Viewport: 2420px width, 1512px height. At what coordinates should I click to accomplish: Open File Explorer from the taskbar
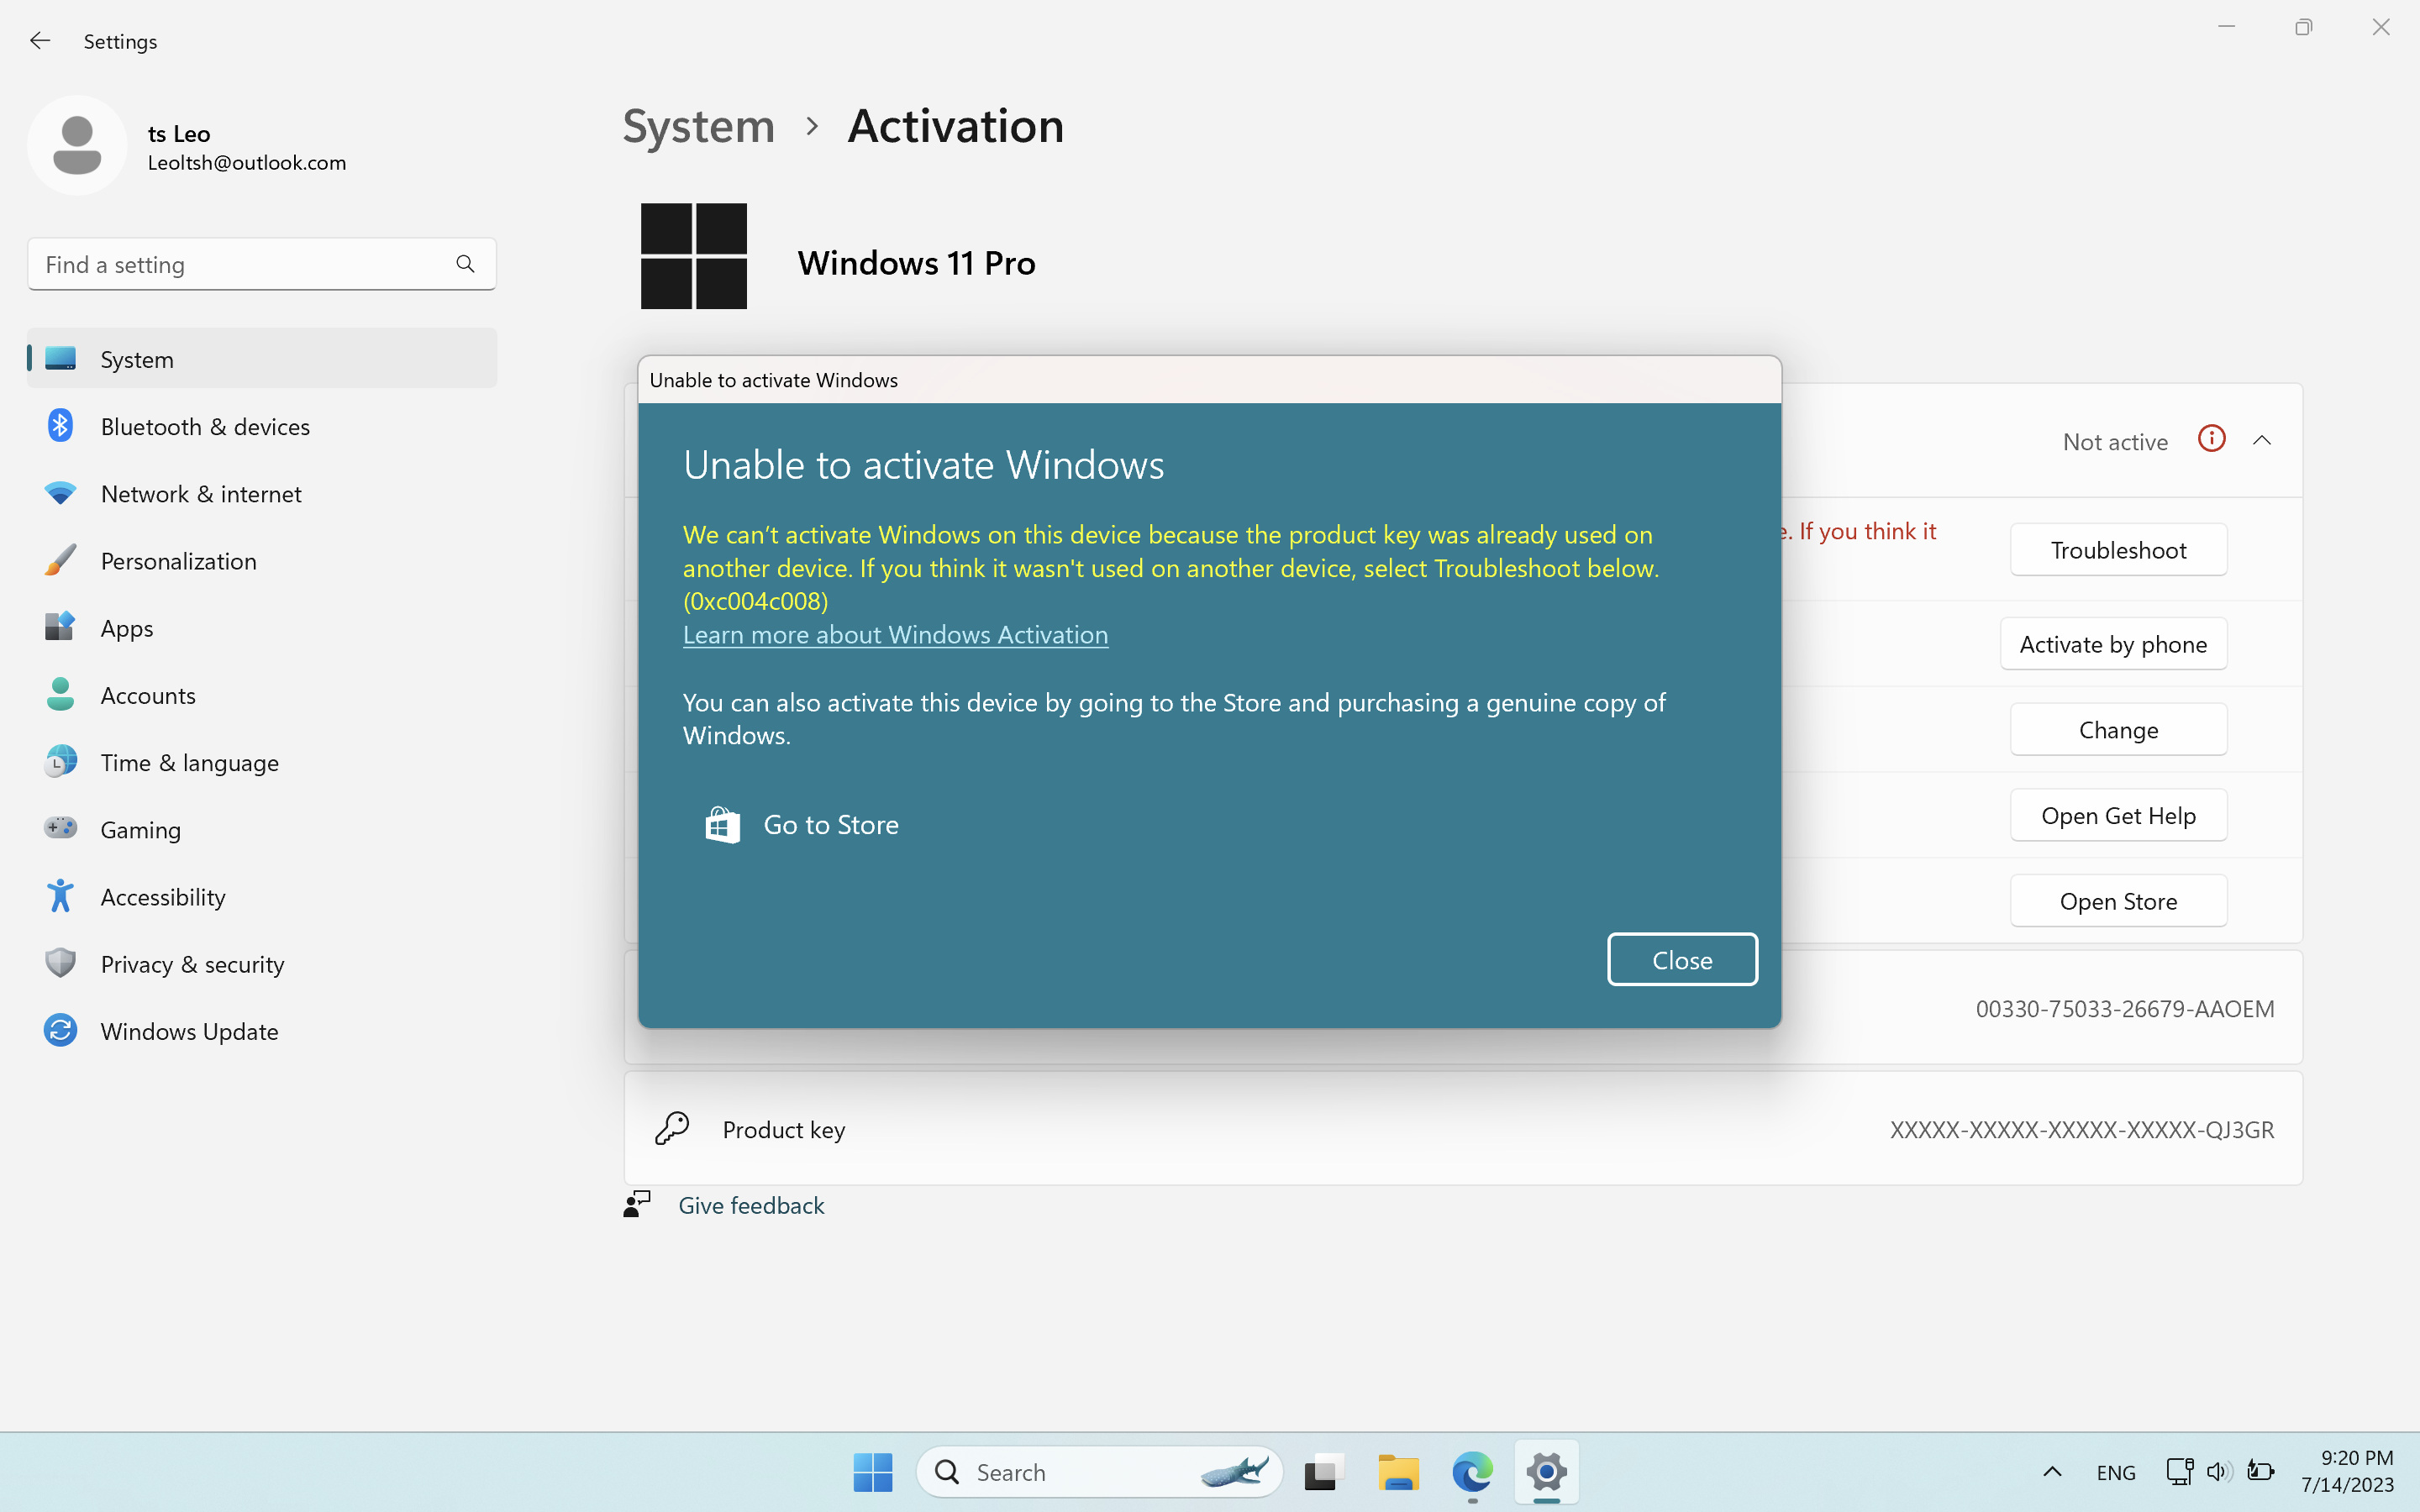pos(1398,1472)
